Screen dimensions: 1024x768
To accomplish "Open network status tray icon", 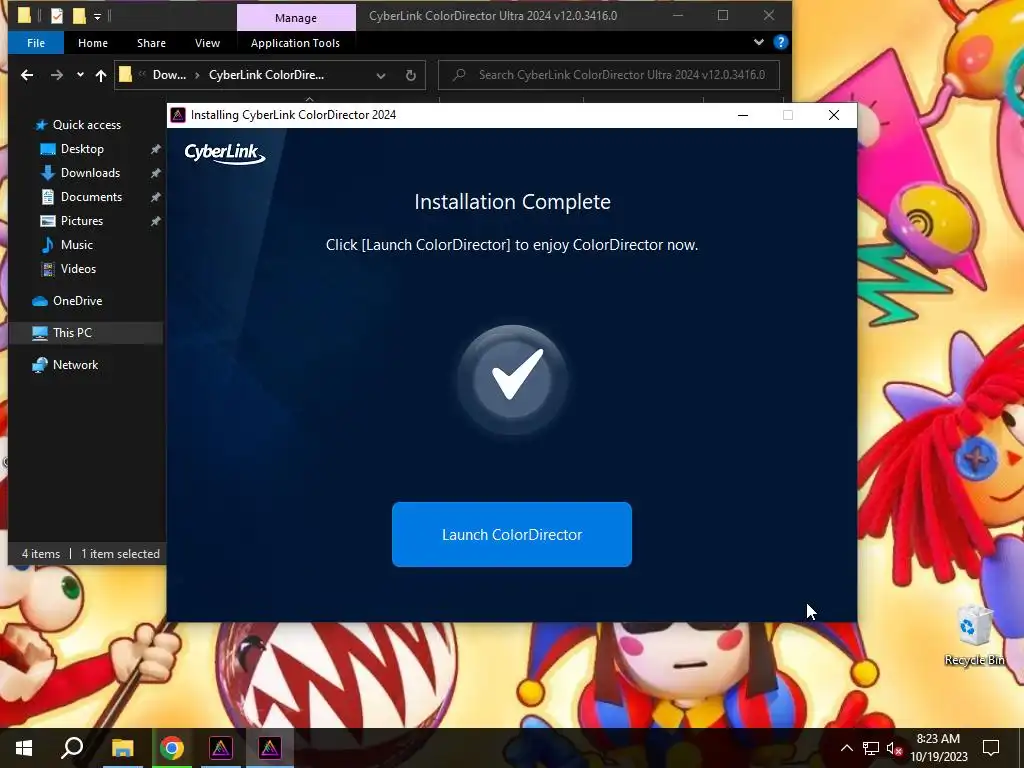I will pyautogui.click(x=871, y=748).
